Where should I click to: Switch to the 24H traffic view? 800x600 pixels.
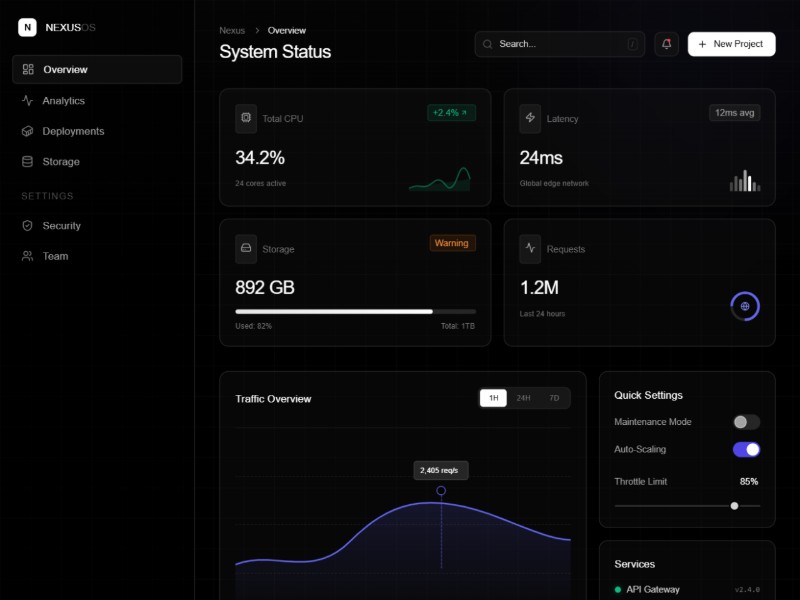pyautogui.click(x=524, y=397)
